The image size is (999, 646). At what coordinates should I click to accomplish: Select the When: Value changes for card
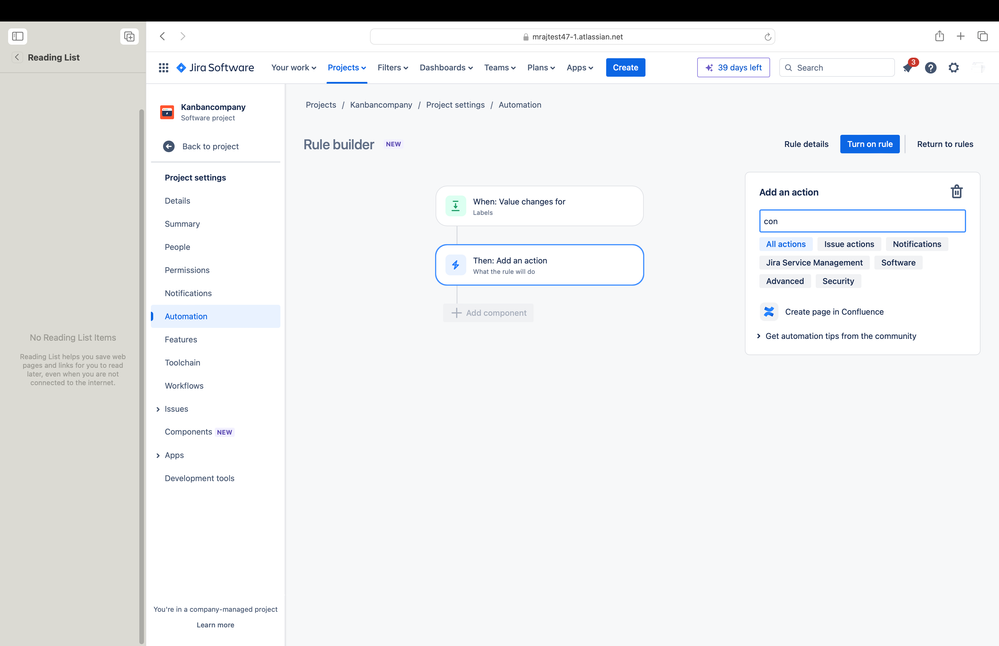540,206
